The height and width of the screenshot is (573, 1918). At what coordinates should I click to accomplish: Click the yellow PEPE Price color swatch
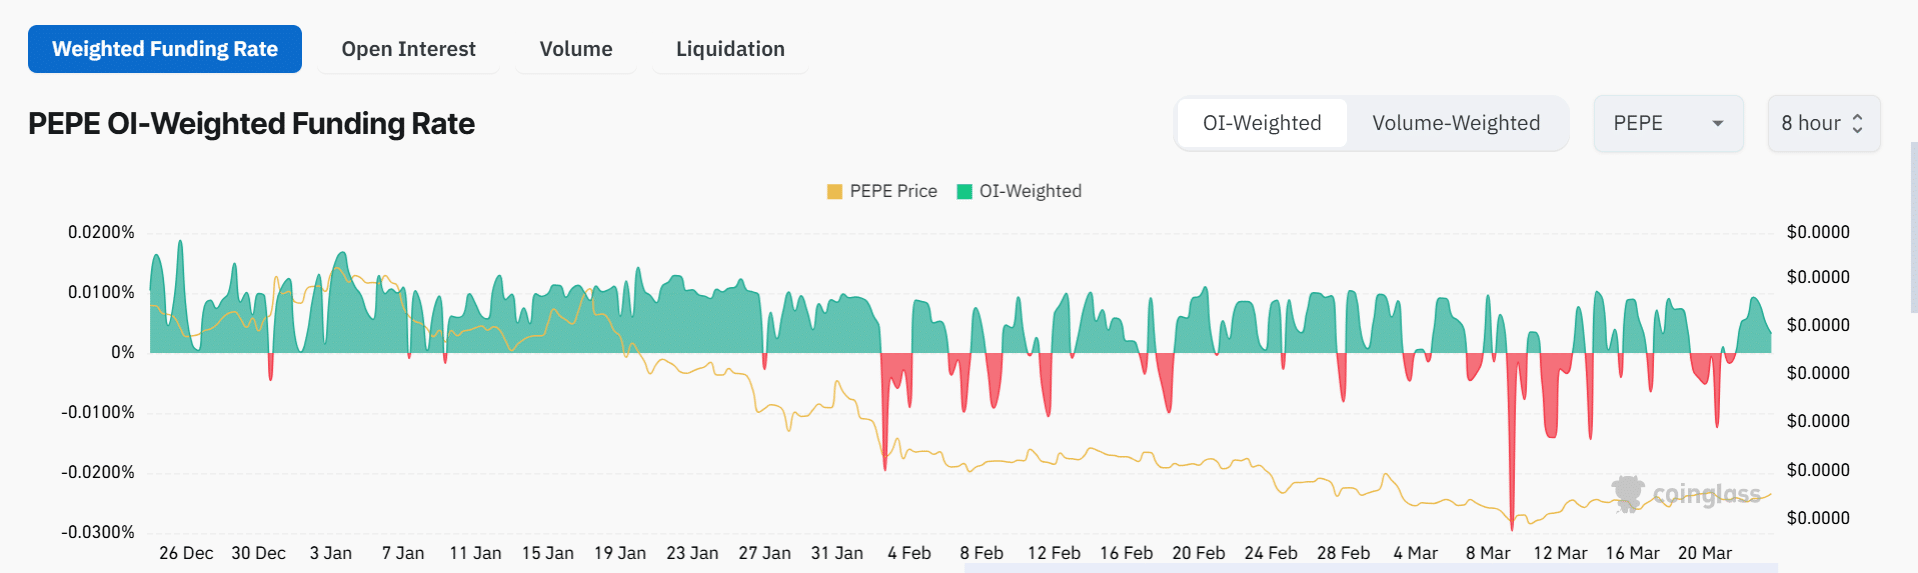pyautogui.click(x=835, y=192)
